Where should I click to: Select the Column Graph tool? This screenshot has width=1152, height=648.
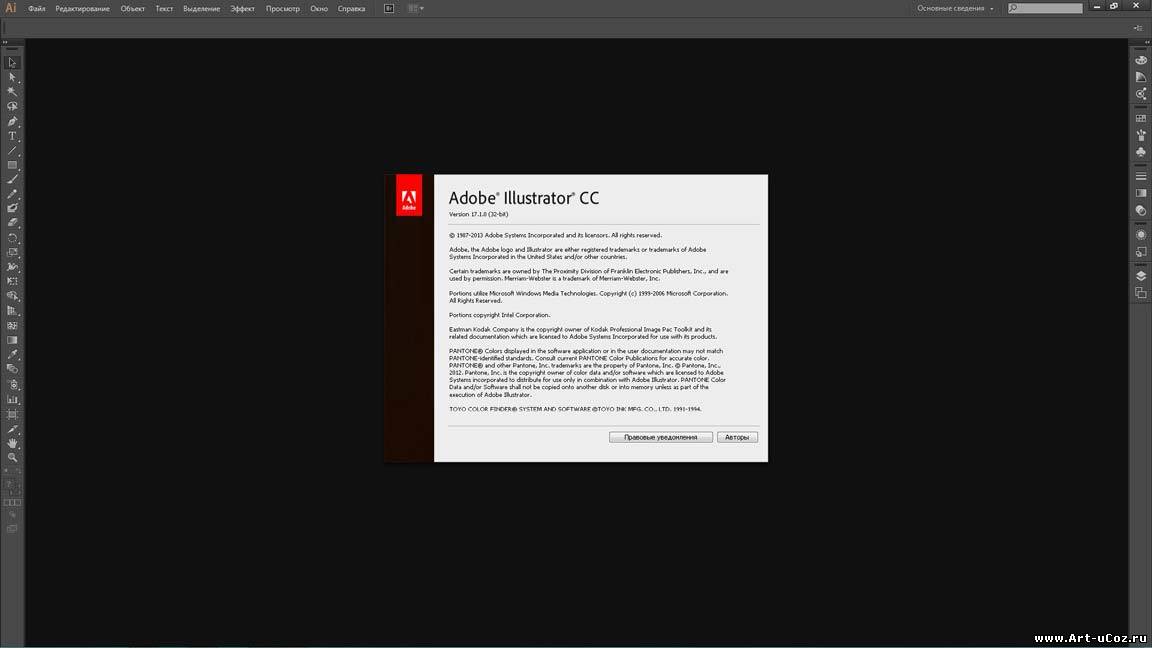(x=12, y=400)
